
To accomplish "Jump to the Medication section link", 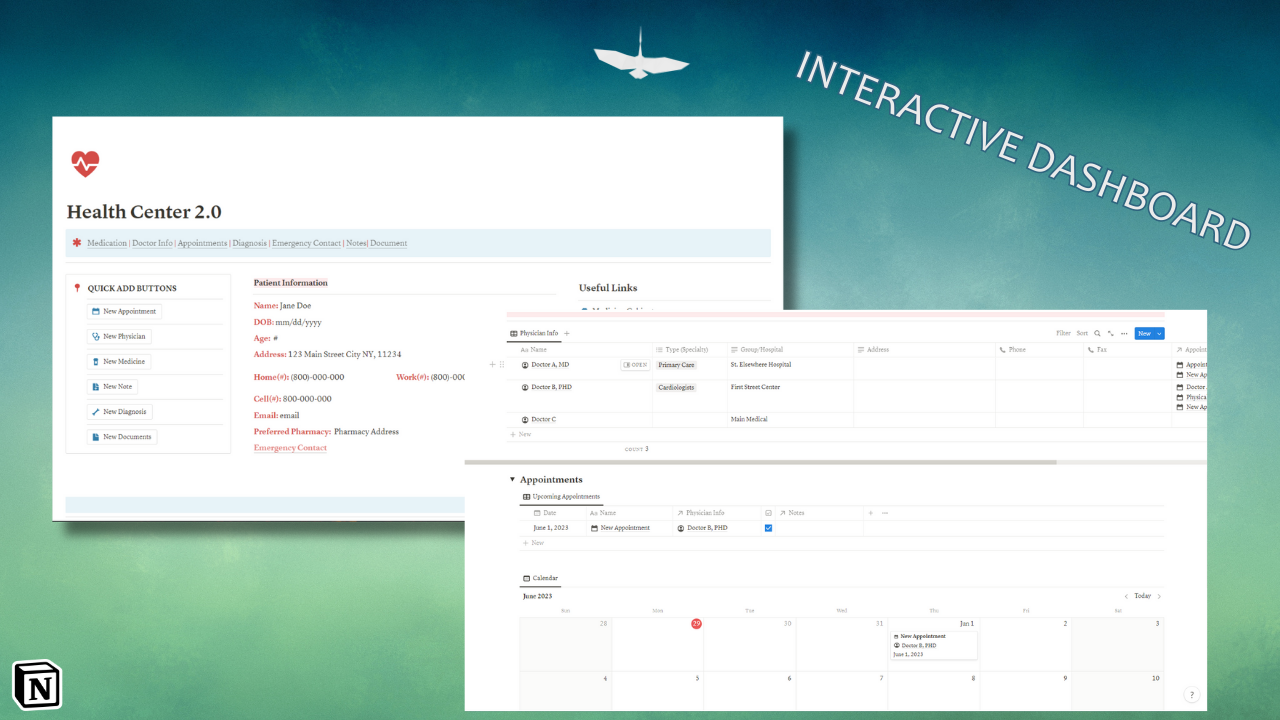I will point(107,243).
